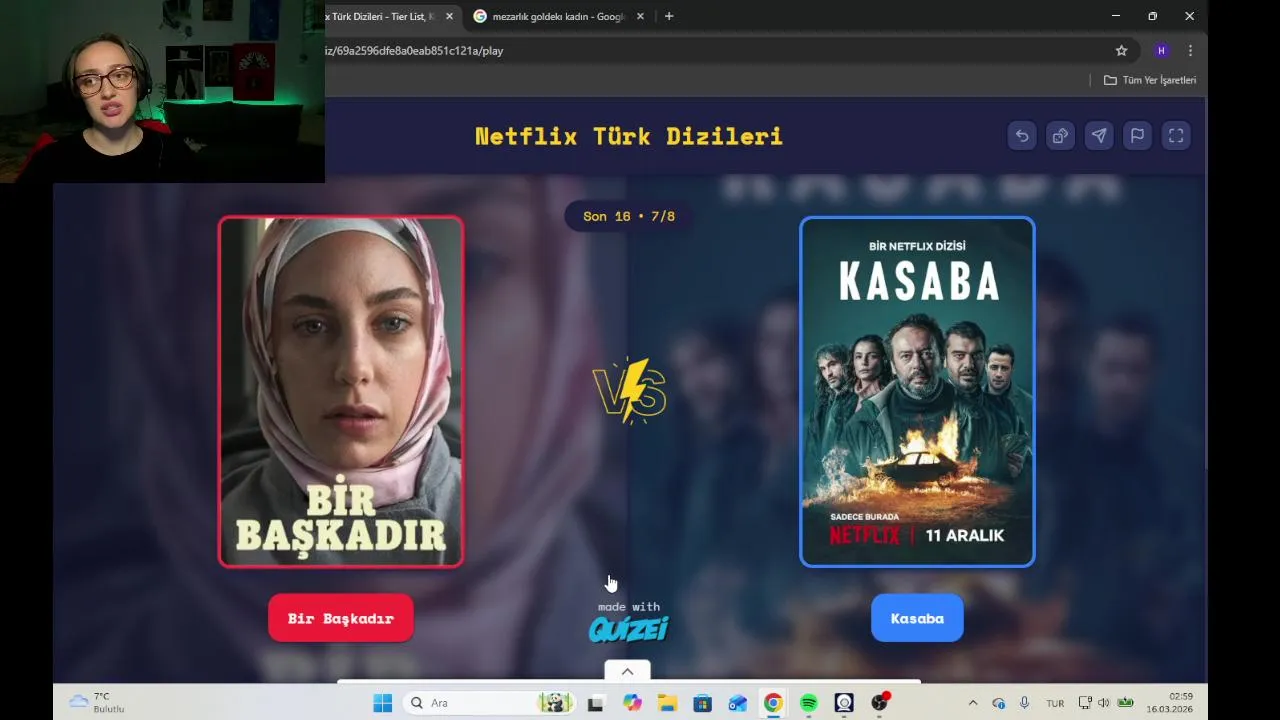The height and width of the screenshot is (720, 1280).
Task: Switch to Chrome in the taskbar
Action: [773, 703]
